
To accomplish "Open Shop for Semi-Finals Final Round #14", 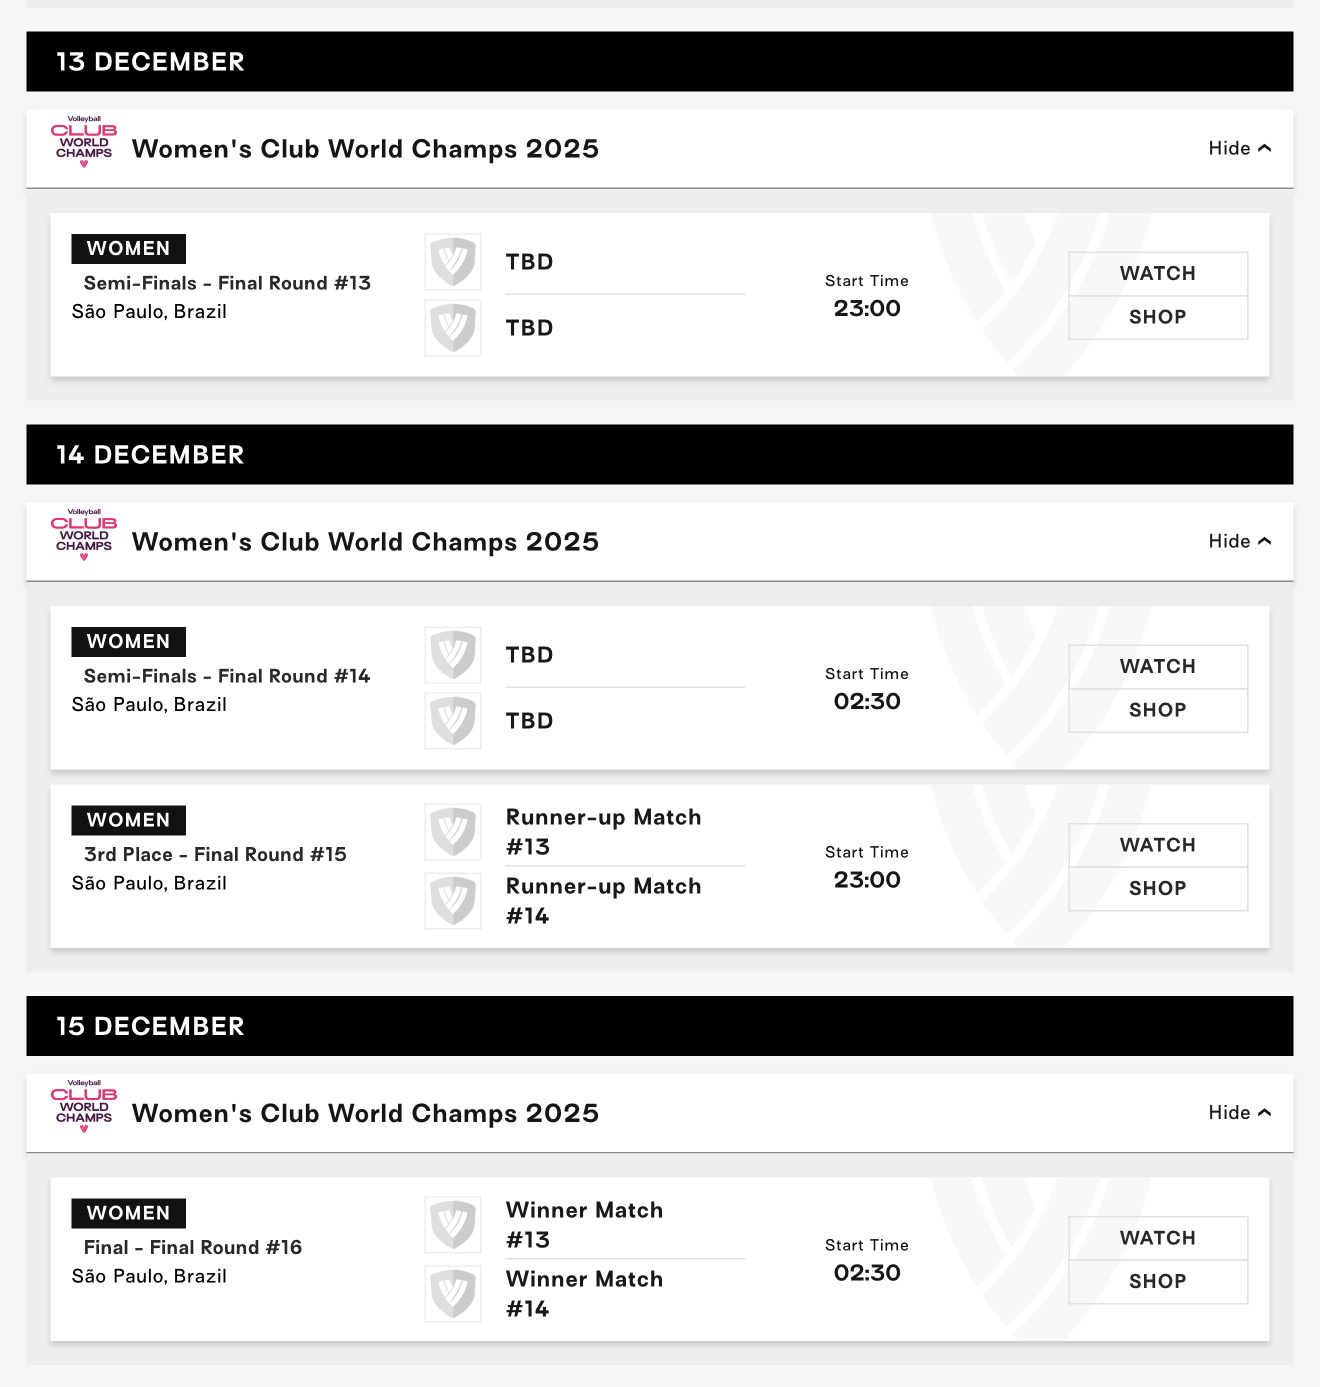I will [1157, 710].
